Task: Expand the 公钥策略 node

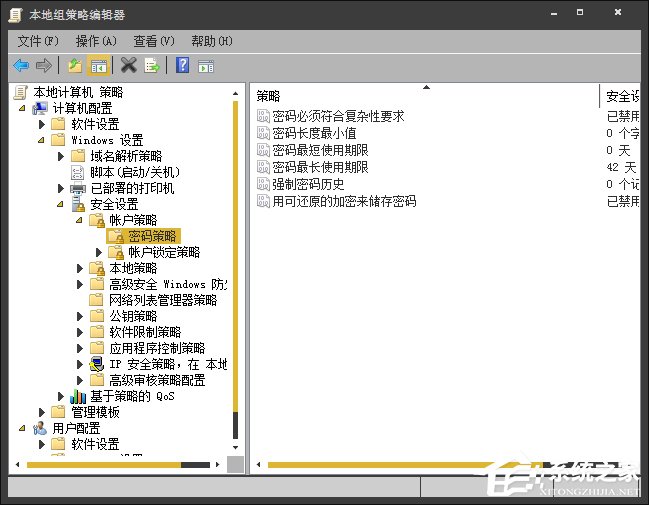Action: coord(80,316)
